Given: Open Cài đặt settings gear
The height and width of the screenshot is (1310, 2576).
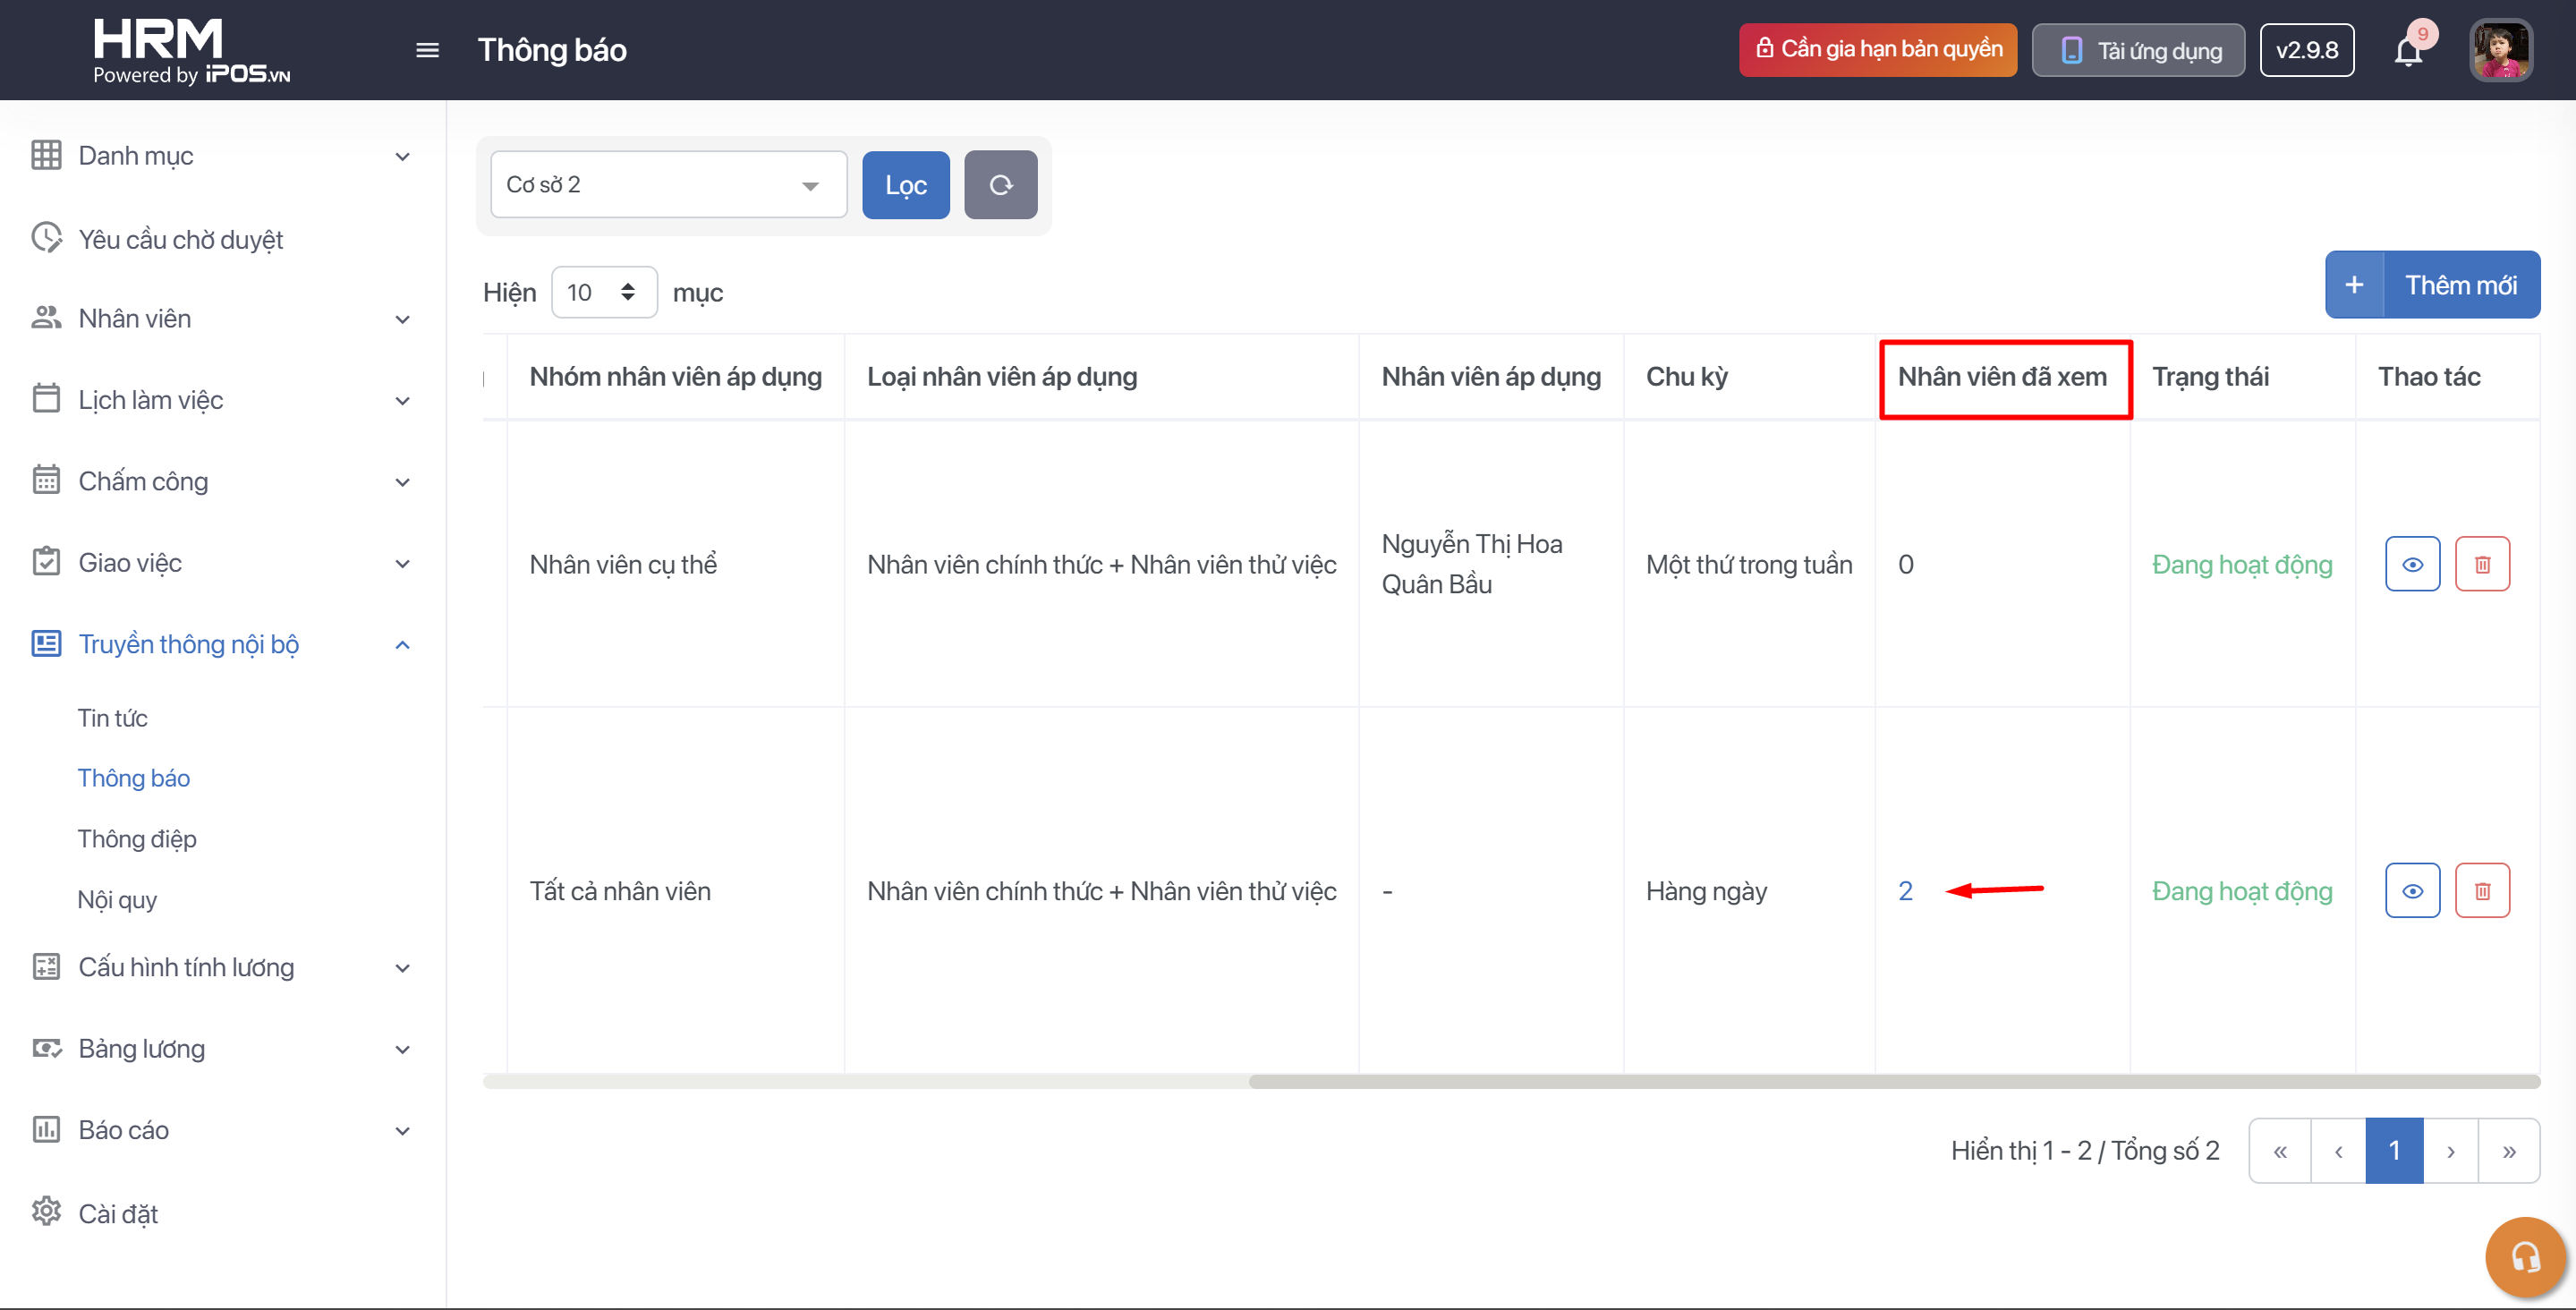Looking at the screenshot, I should 46,1212.
